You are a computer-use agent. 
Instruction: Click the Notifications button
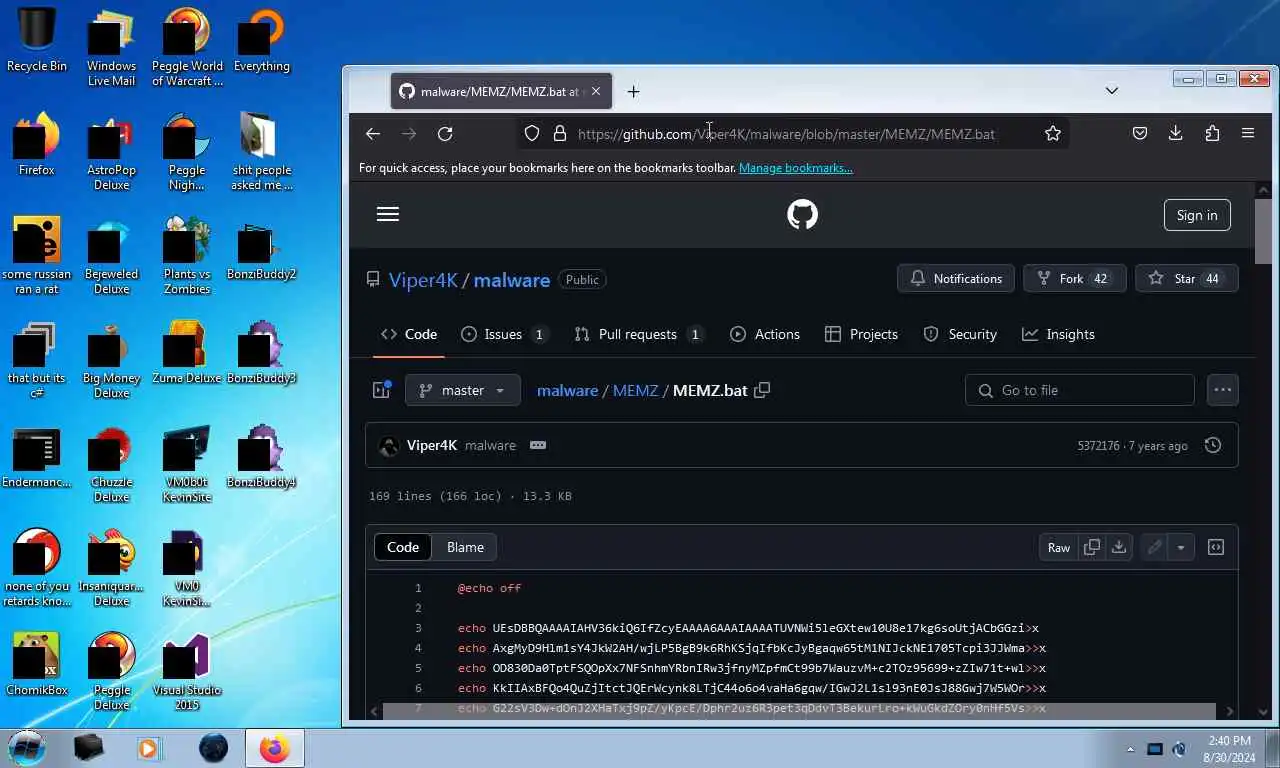click(x=956, y=278)
